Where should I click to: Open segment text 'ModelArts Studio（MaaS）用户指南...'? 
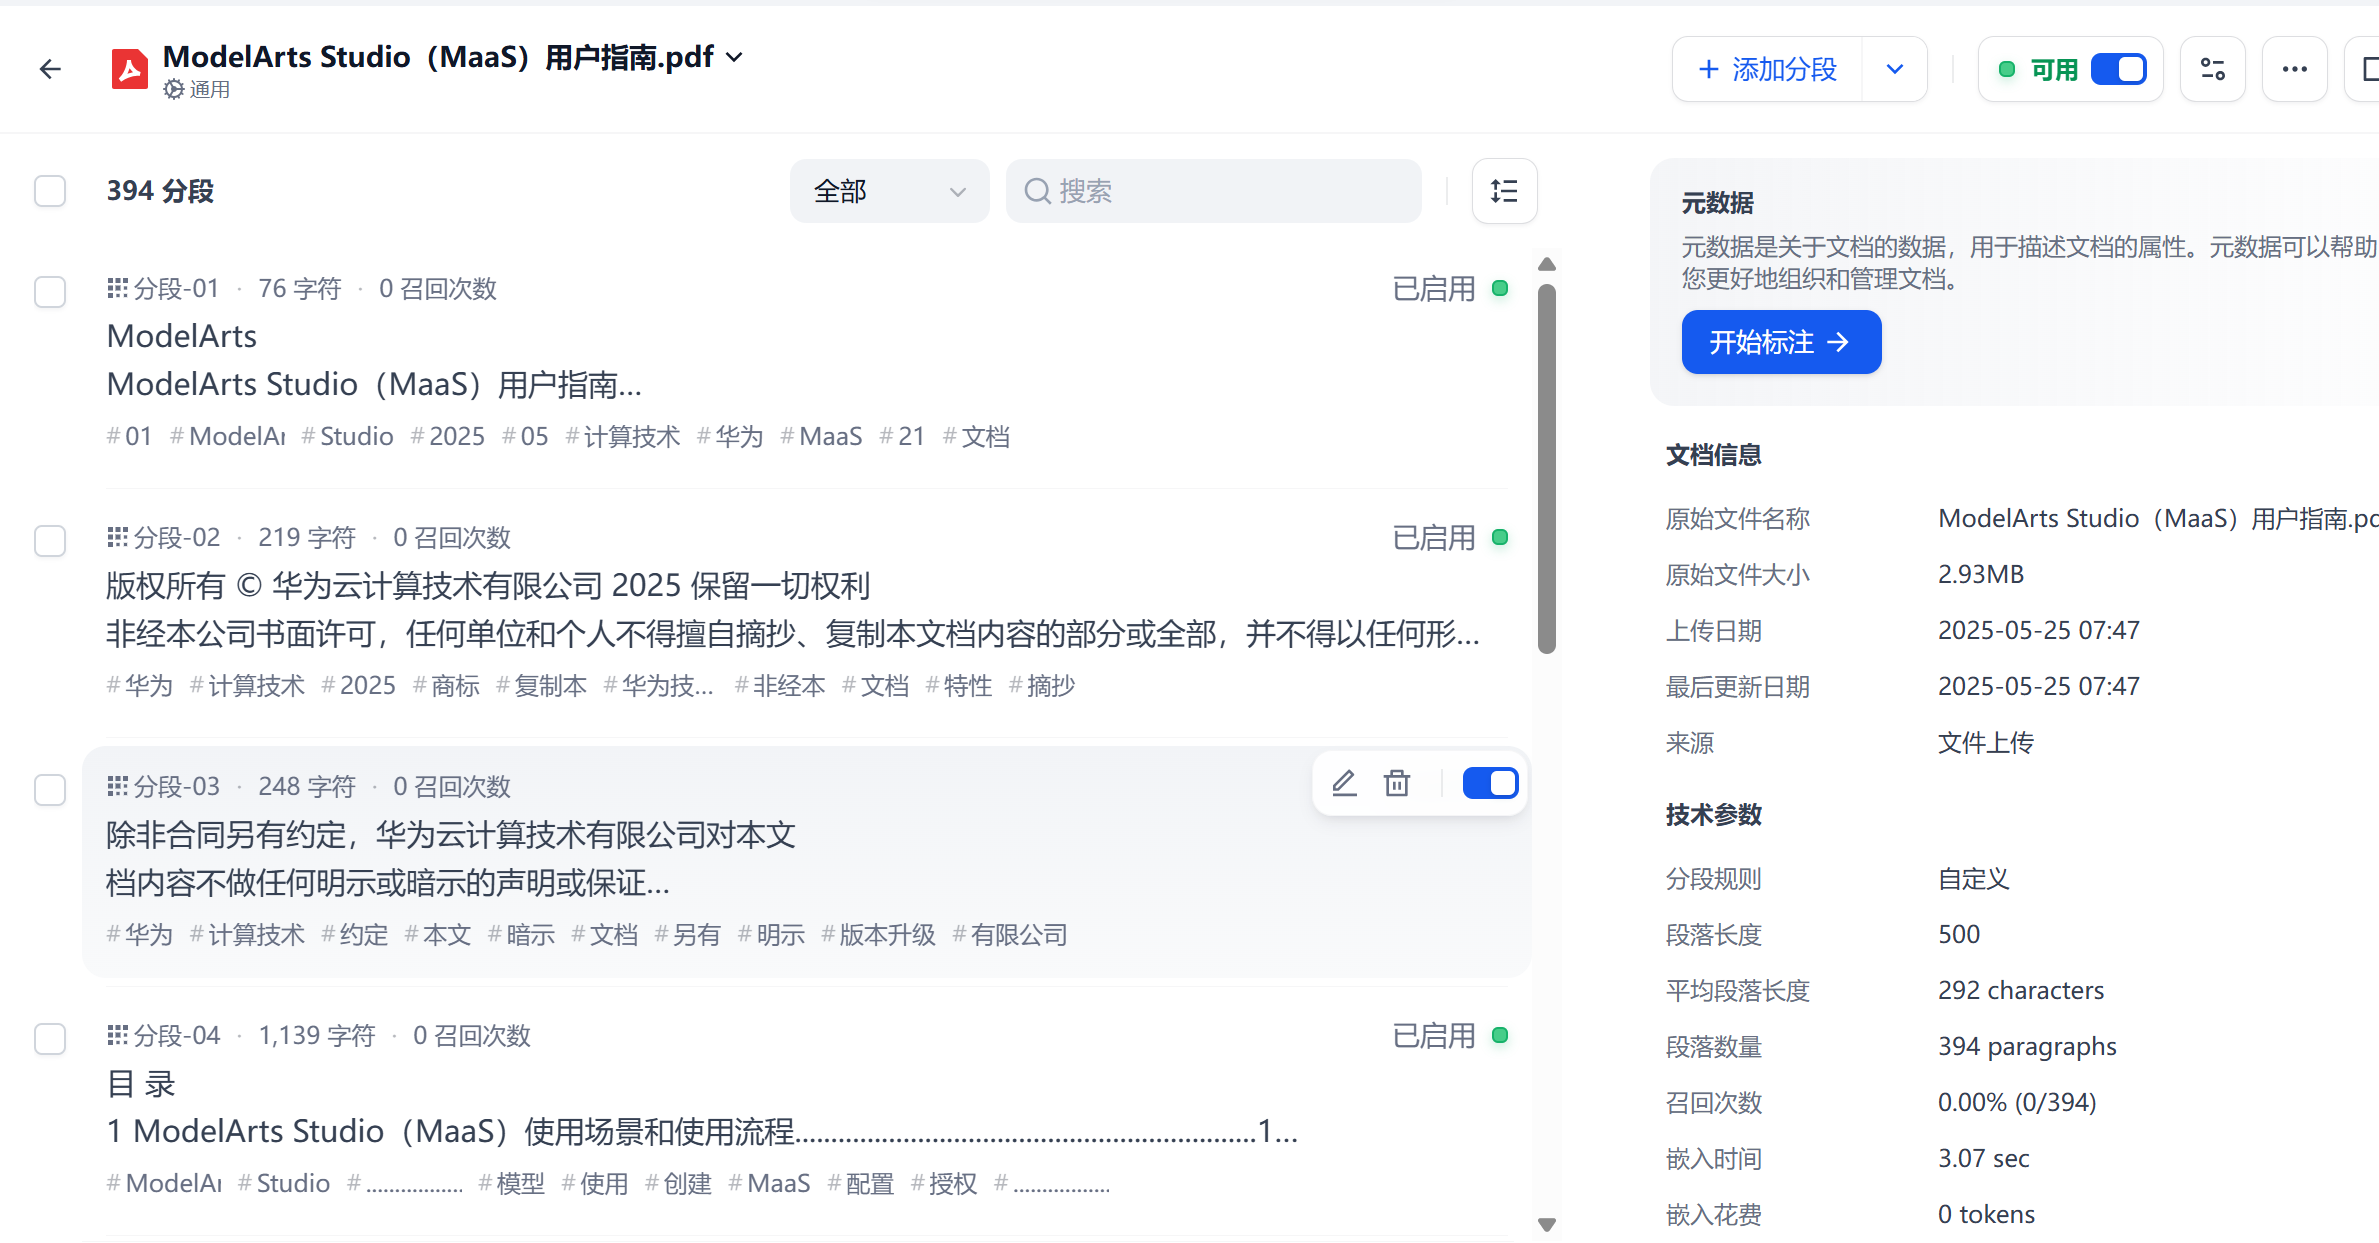(374, 384)
